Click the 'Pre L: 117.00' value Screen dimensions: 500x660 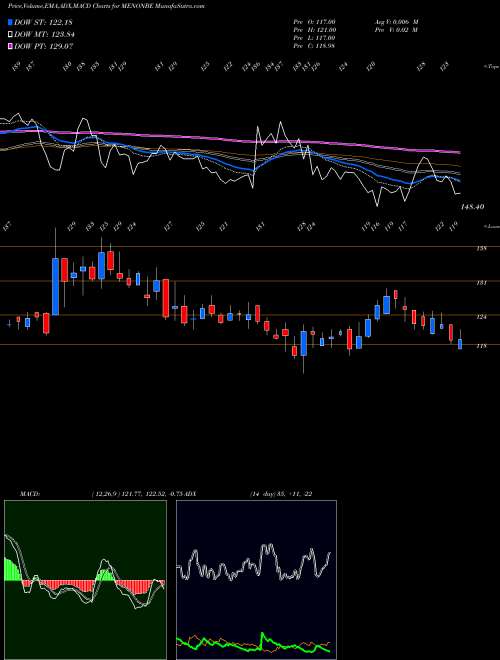(314, 38)
